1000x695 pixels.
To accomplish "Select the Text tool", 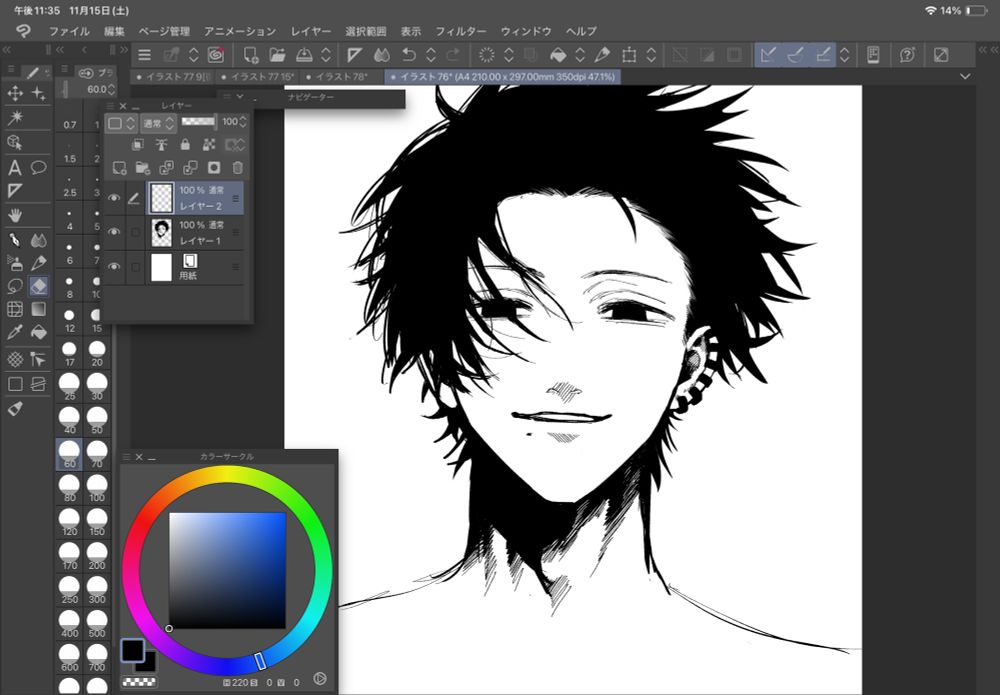I will pos(15,168).
